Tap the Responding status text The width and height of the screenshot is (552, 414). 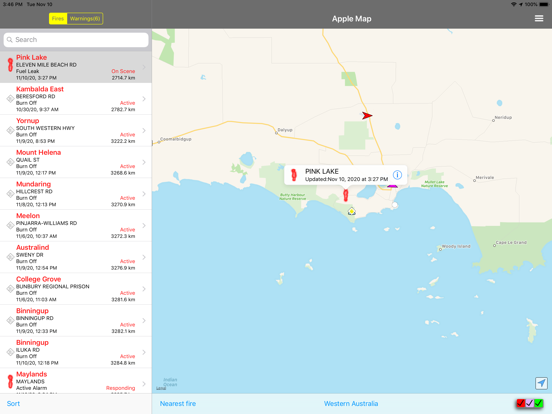point(120,388)
